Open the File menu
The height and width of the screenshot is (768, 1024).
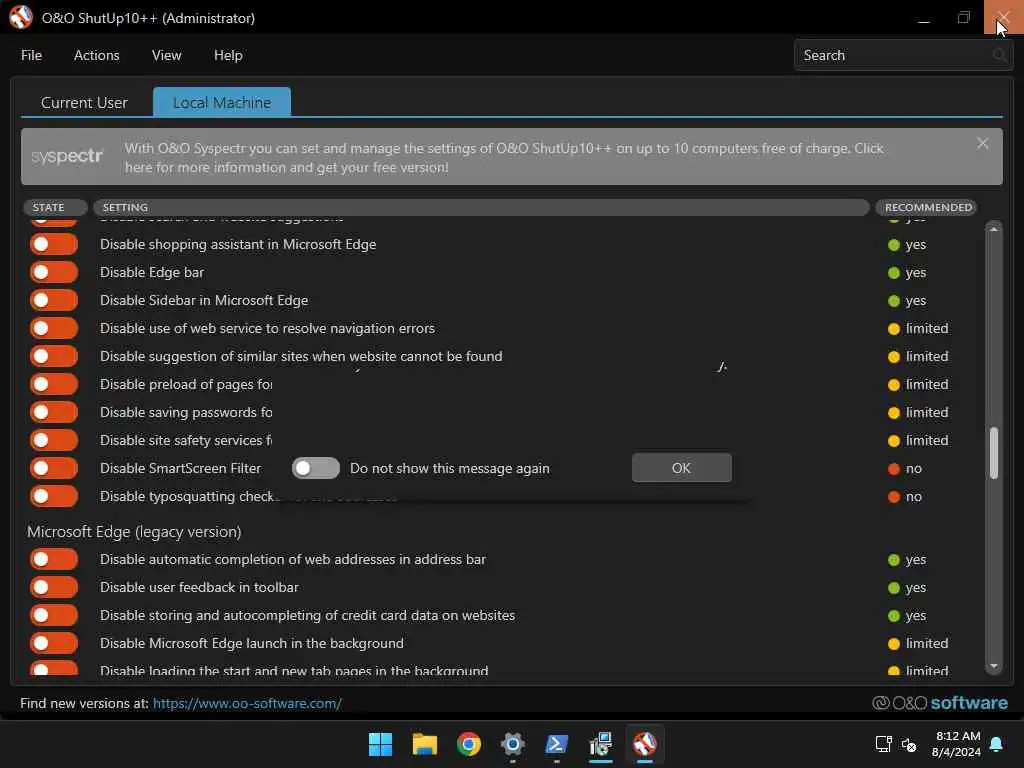click(x=31, y=56)
